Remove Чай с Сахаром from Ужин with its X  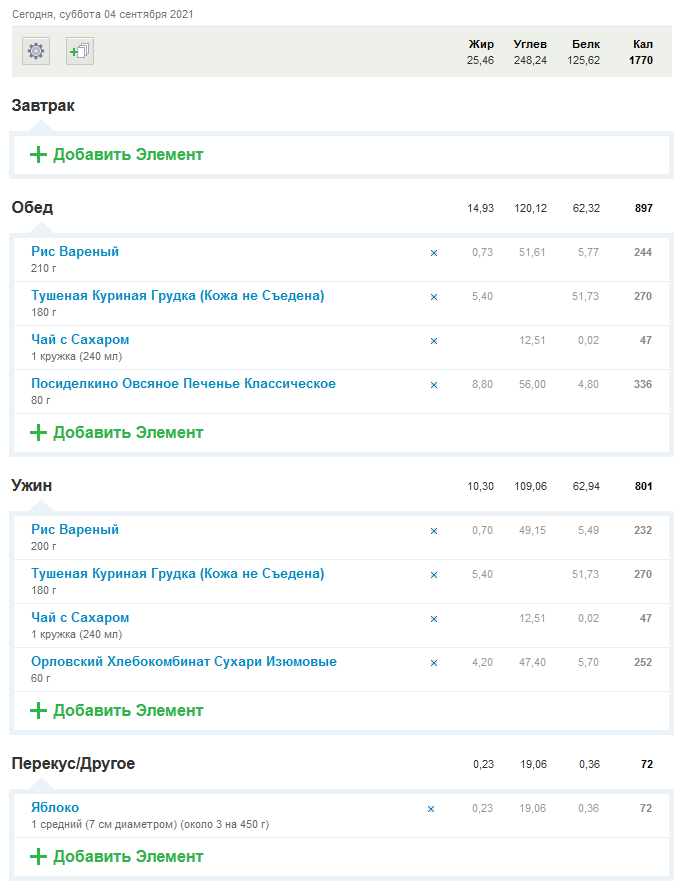point(434,619)
